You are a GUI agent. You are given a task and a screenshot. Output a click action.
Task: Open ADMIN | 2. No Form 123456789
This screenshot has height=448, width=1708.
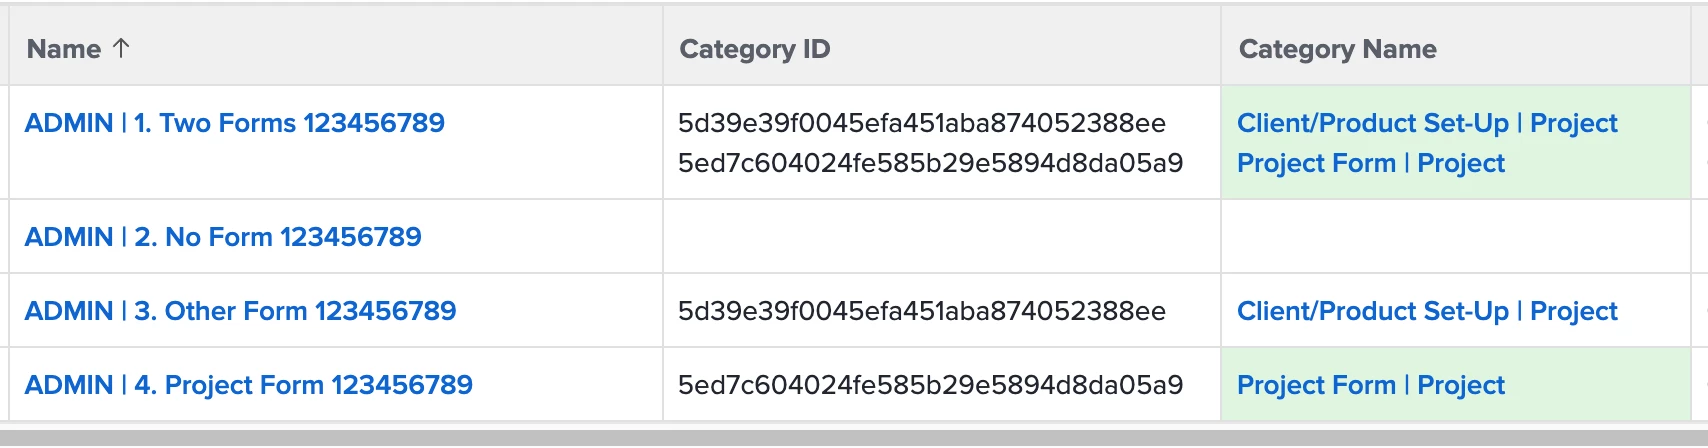point(223,237)
